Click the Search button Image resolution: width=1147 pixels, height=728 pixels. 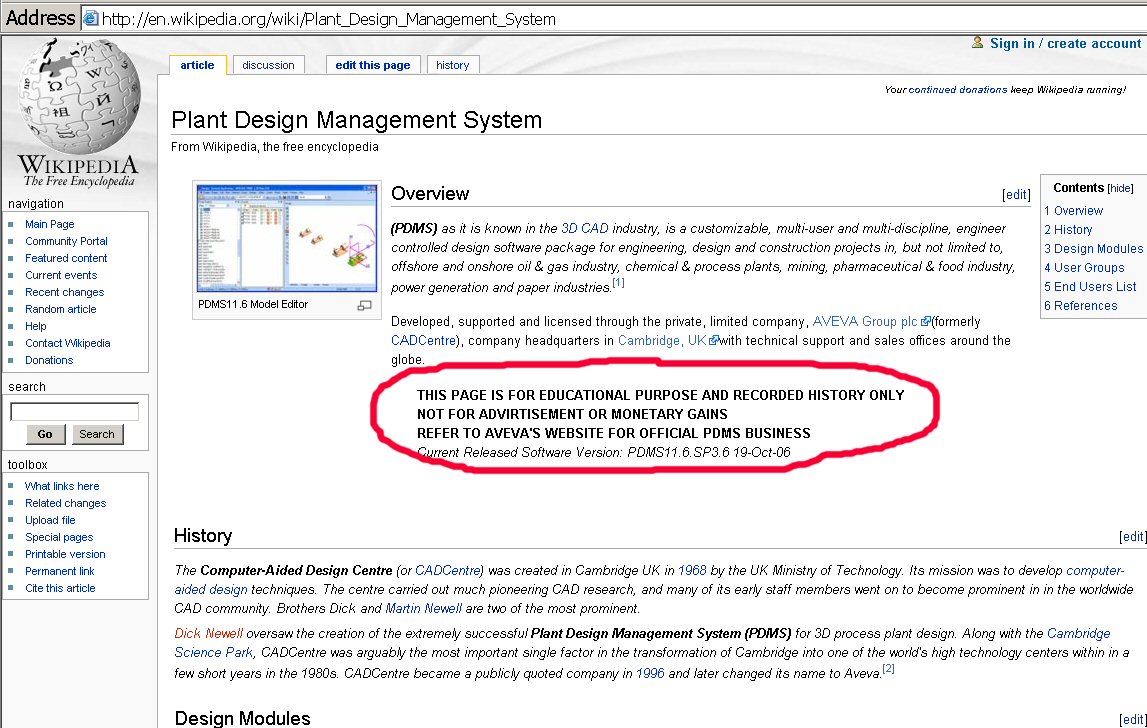pyautogui.click(x=97, y=434)
